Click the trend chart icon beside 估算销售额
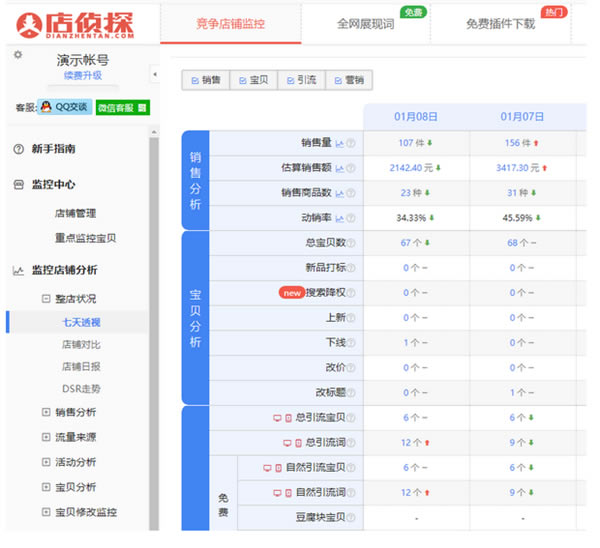The height and width of the screenshot is (548, 600). pos(340,168)
